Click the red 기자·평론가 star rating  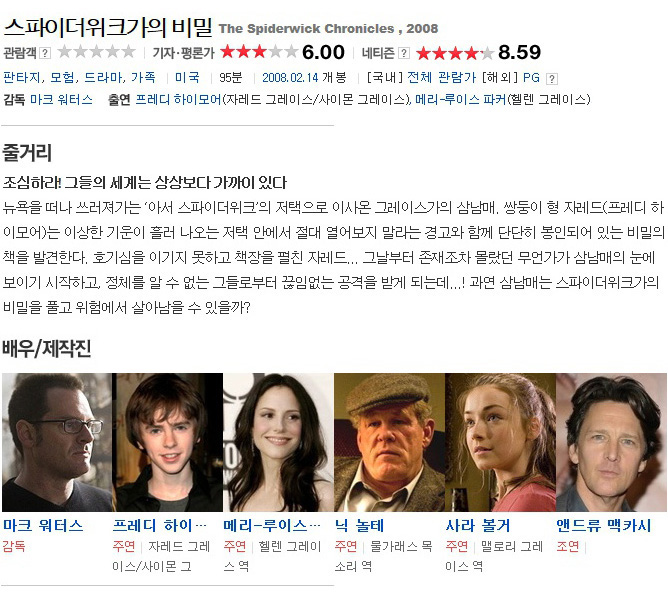259,52
